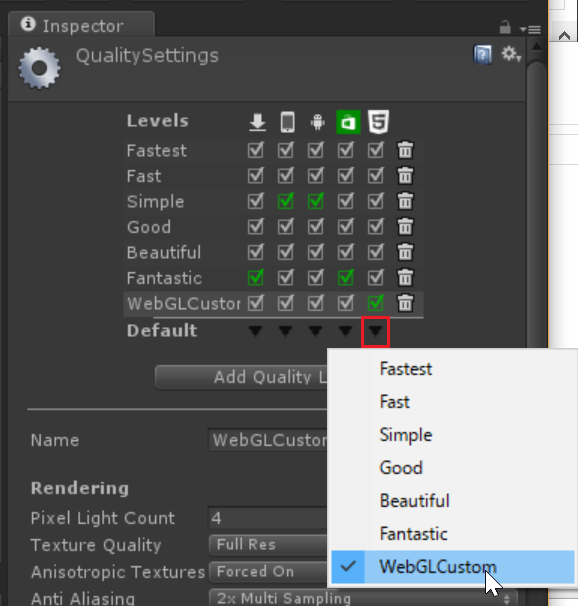This screenshot has height=606, width=578.
Task: Open Default level dropdown for WebGL
Action: tap(375, 331)
